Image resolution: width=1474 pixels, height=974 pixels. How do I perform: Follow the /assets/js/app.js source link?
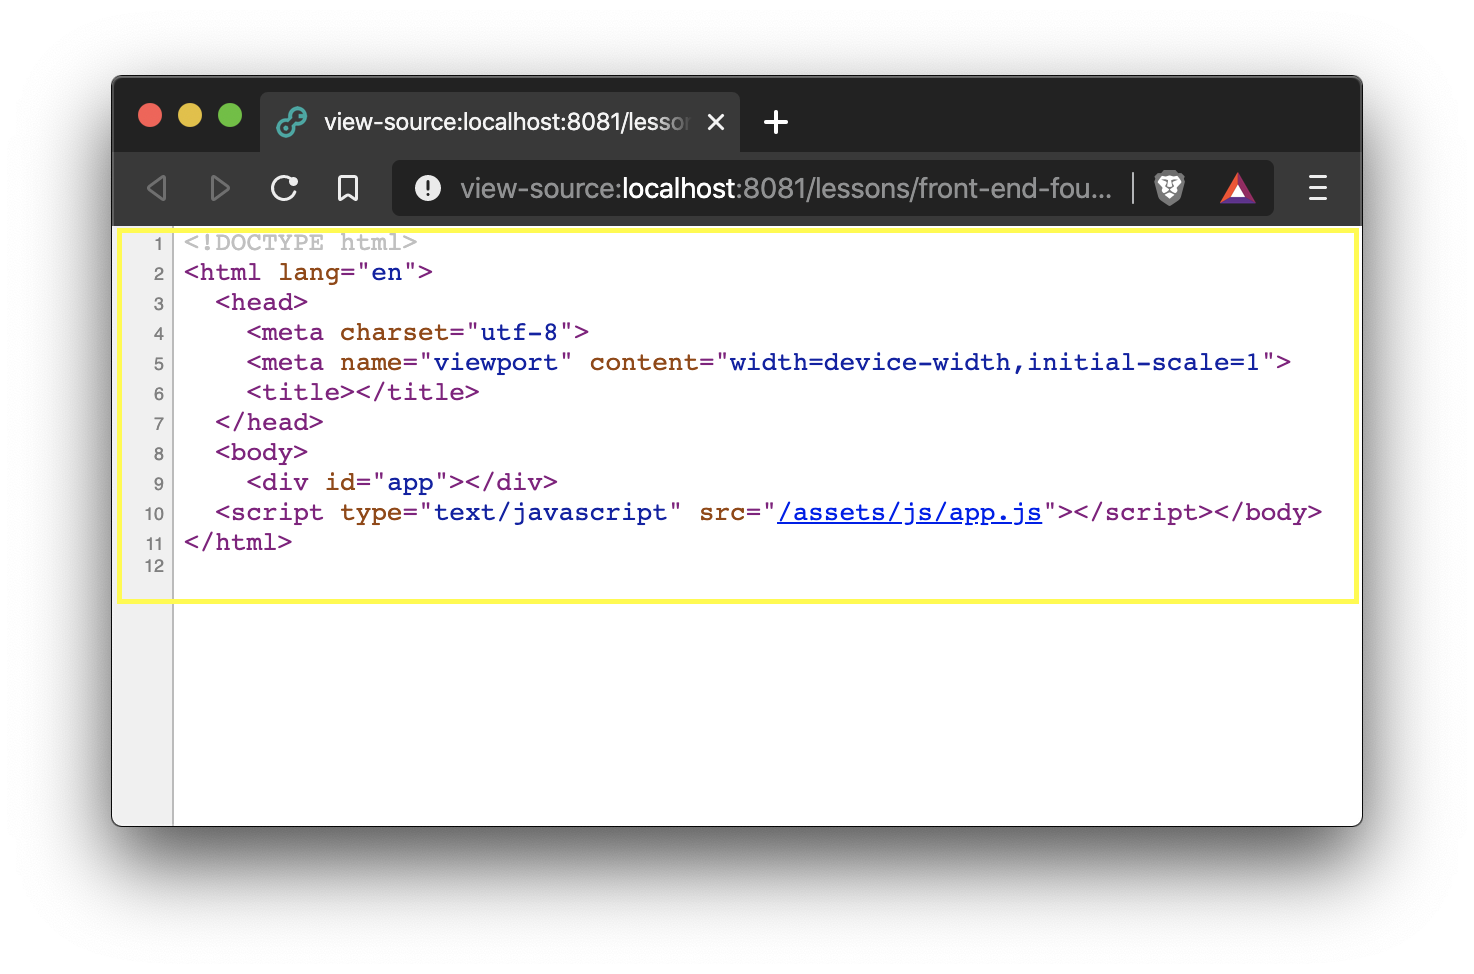[x=908, y=512]
